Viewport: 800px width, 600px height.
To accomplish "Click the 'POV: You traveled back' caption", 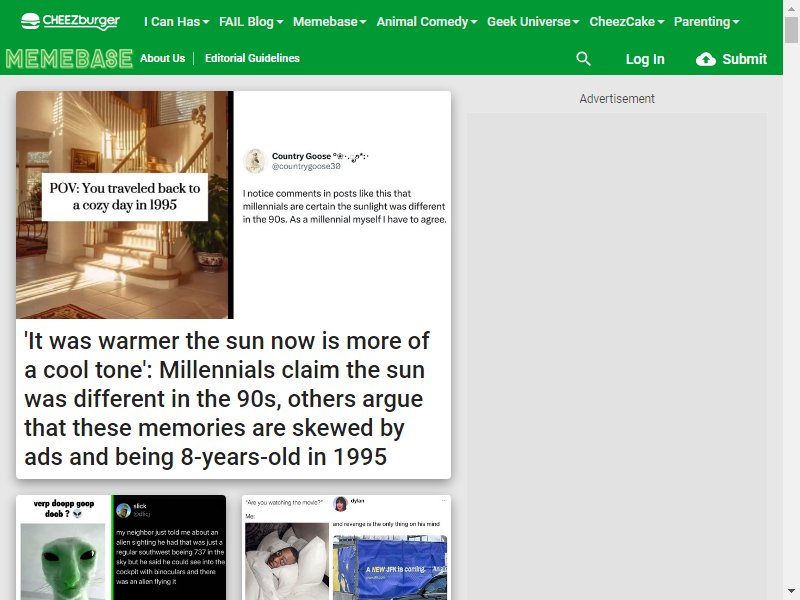I will click(125, 196).
